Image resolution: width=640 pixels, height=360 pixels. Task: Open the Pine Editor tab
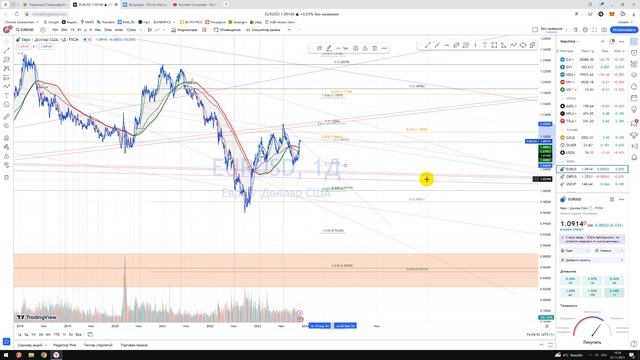tap(64, 345)
